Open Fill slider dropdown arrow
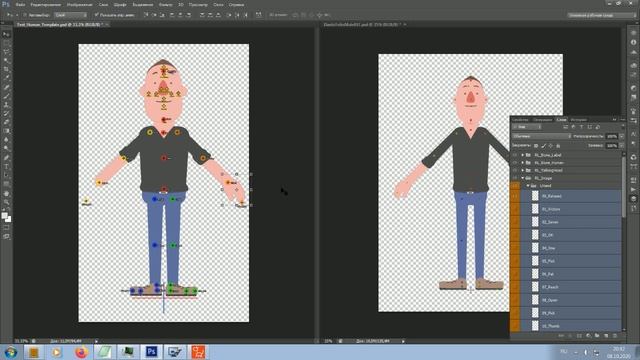The image size is (640, 360). [x=621, y=146]
